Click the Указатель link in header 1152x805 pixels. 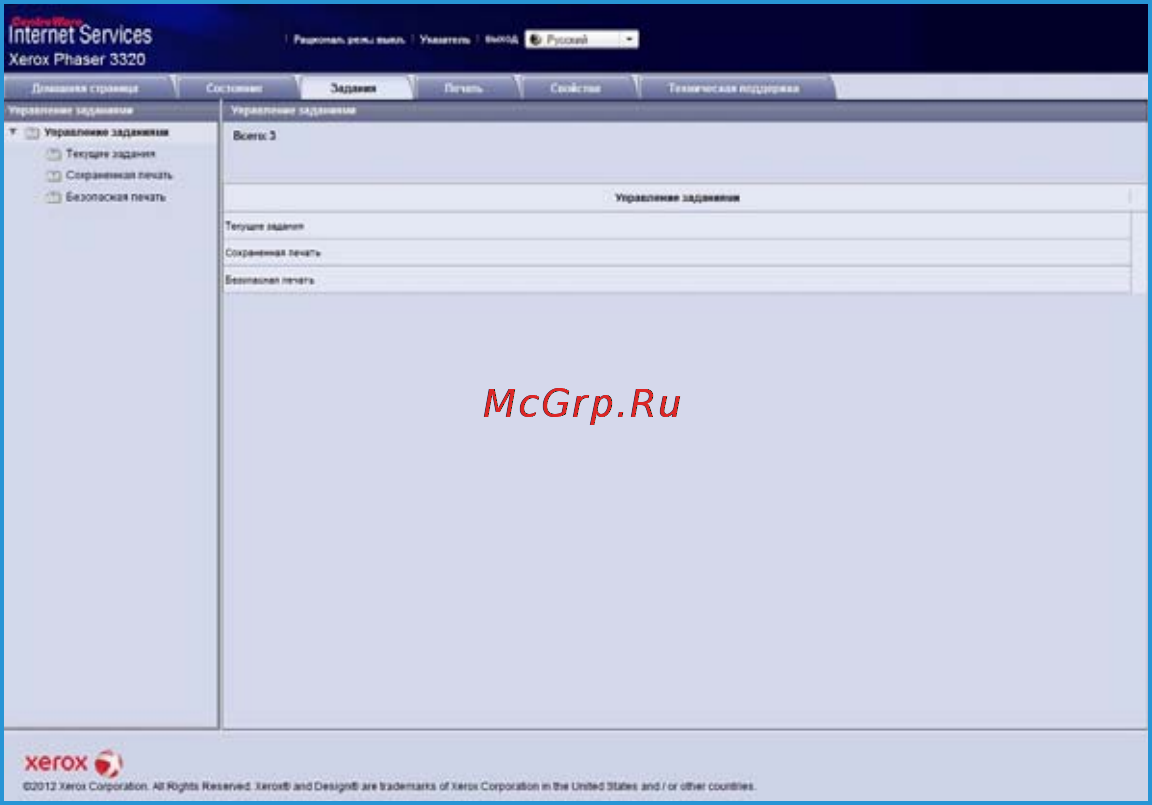pyautogui.click(x=444, y=40)
